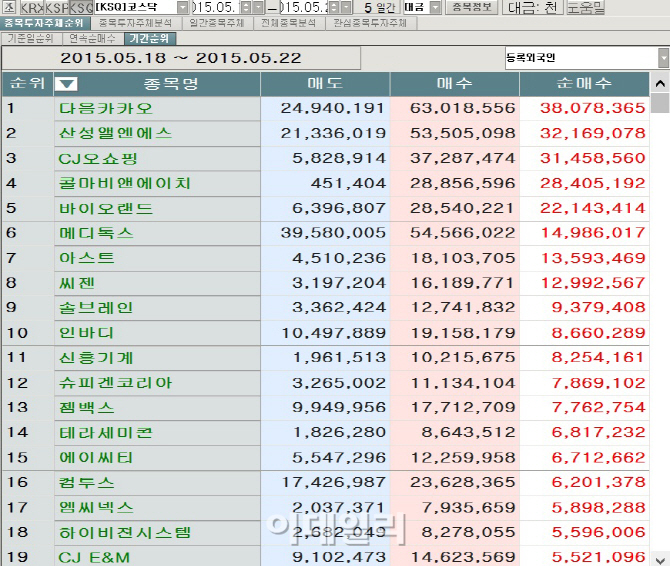The image size is (670, 566).
Task: Click the end date stepper arrows
Action: coord(334,7)
